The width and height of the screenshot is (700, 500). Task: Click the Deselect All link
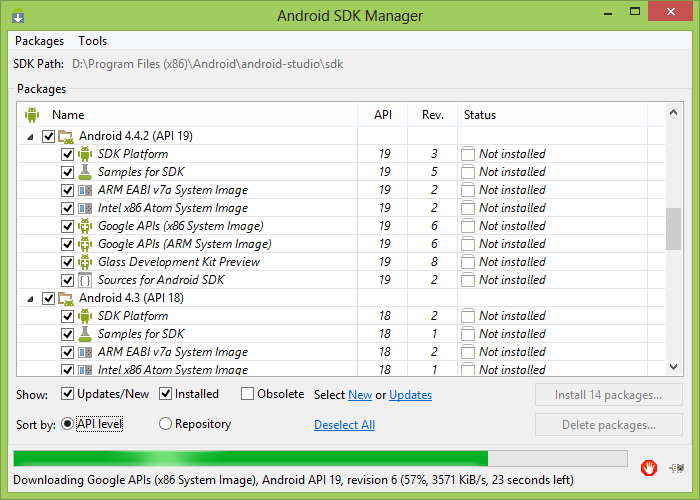point(344,425)
